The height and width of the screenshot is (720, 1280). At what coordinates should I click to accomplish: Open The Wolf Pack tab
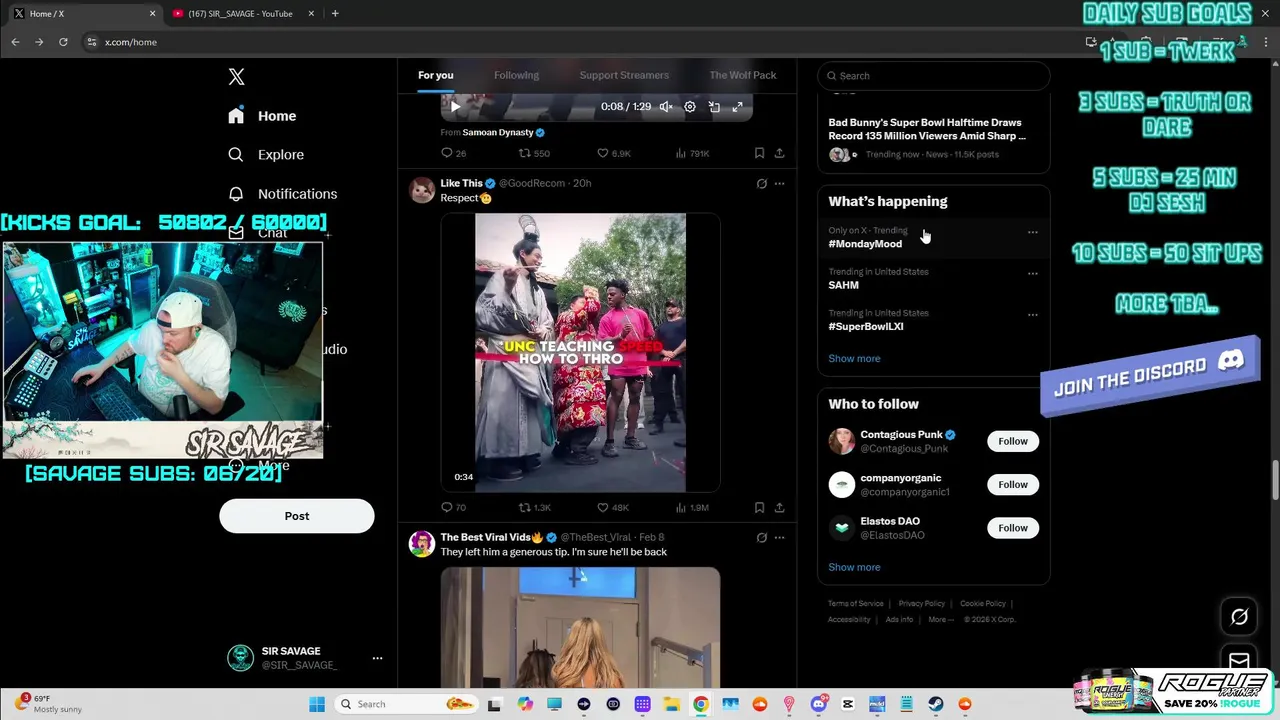pyautogui.click(x=742, y=75)
